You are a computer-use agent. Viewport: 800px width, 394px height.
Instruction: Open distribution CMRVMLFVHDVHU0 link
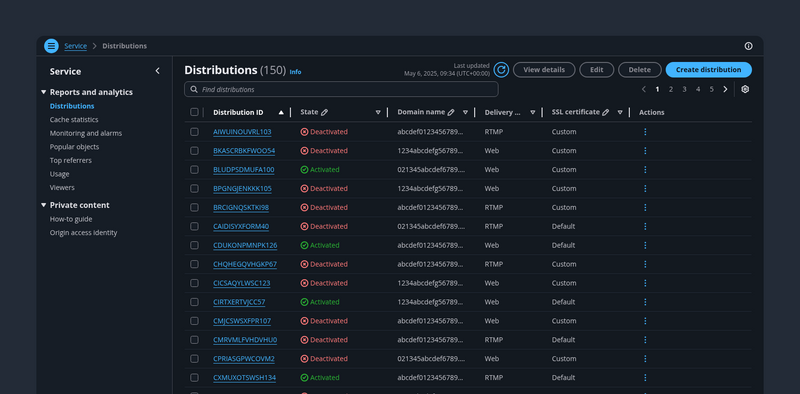coord(245,340)
